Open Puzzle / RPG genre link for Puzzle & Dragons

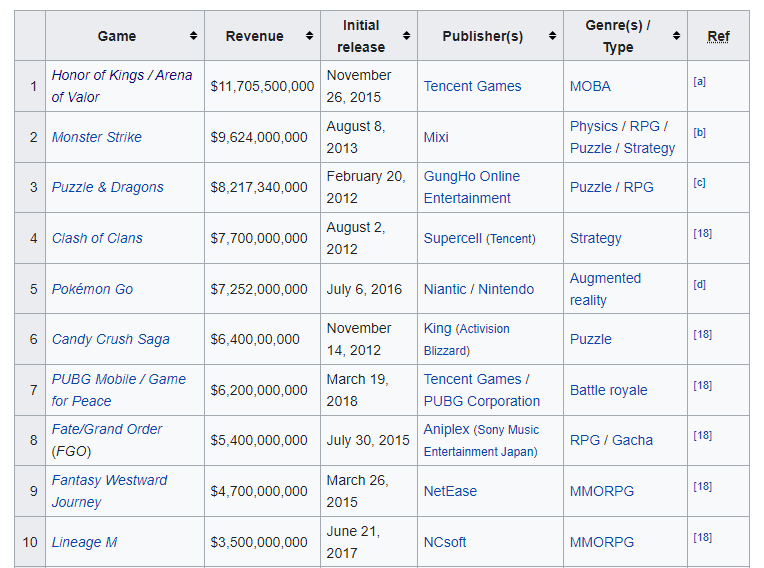pyautogui.click(x=611, y=187)
